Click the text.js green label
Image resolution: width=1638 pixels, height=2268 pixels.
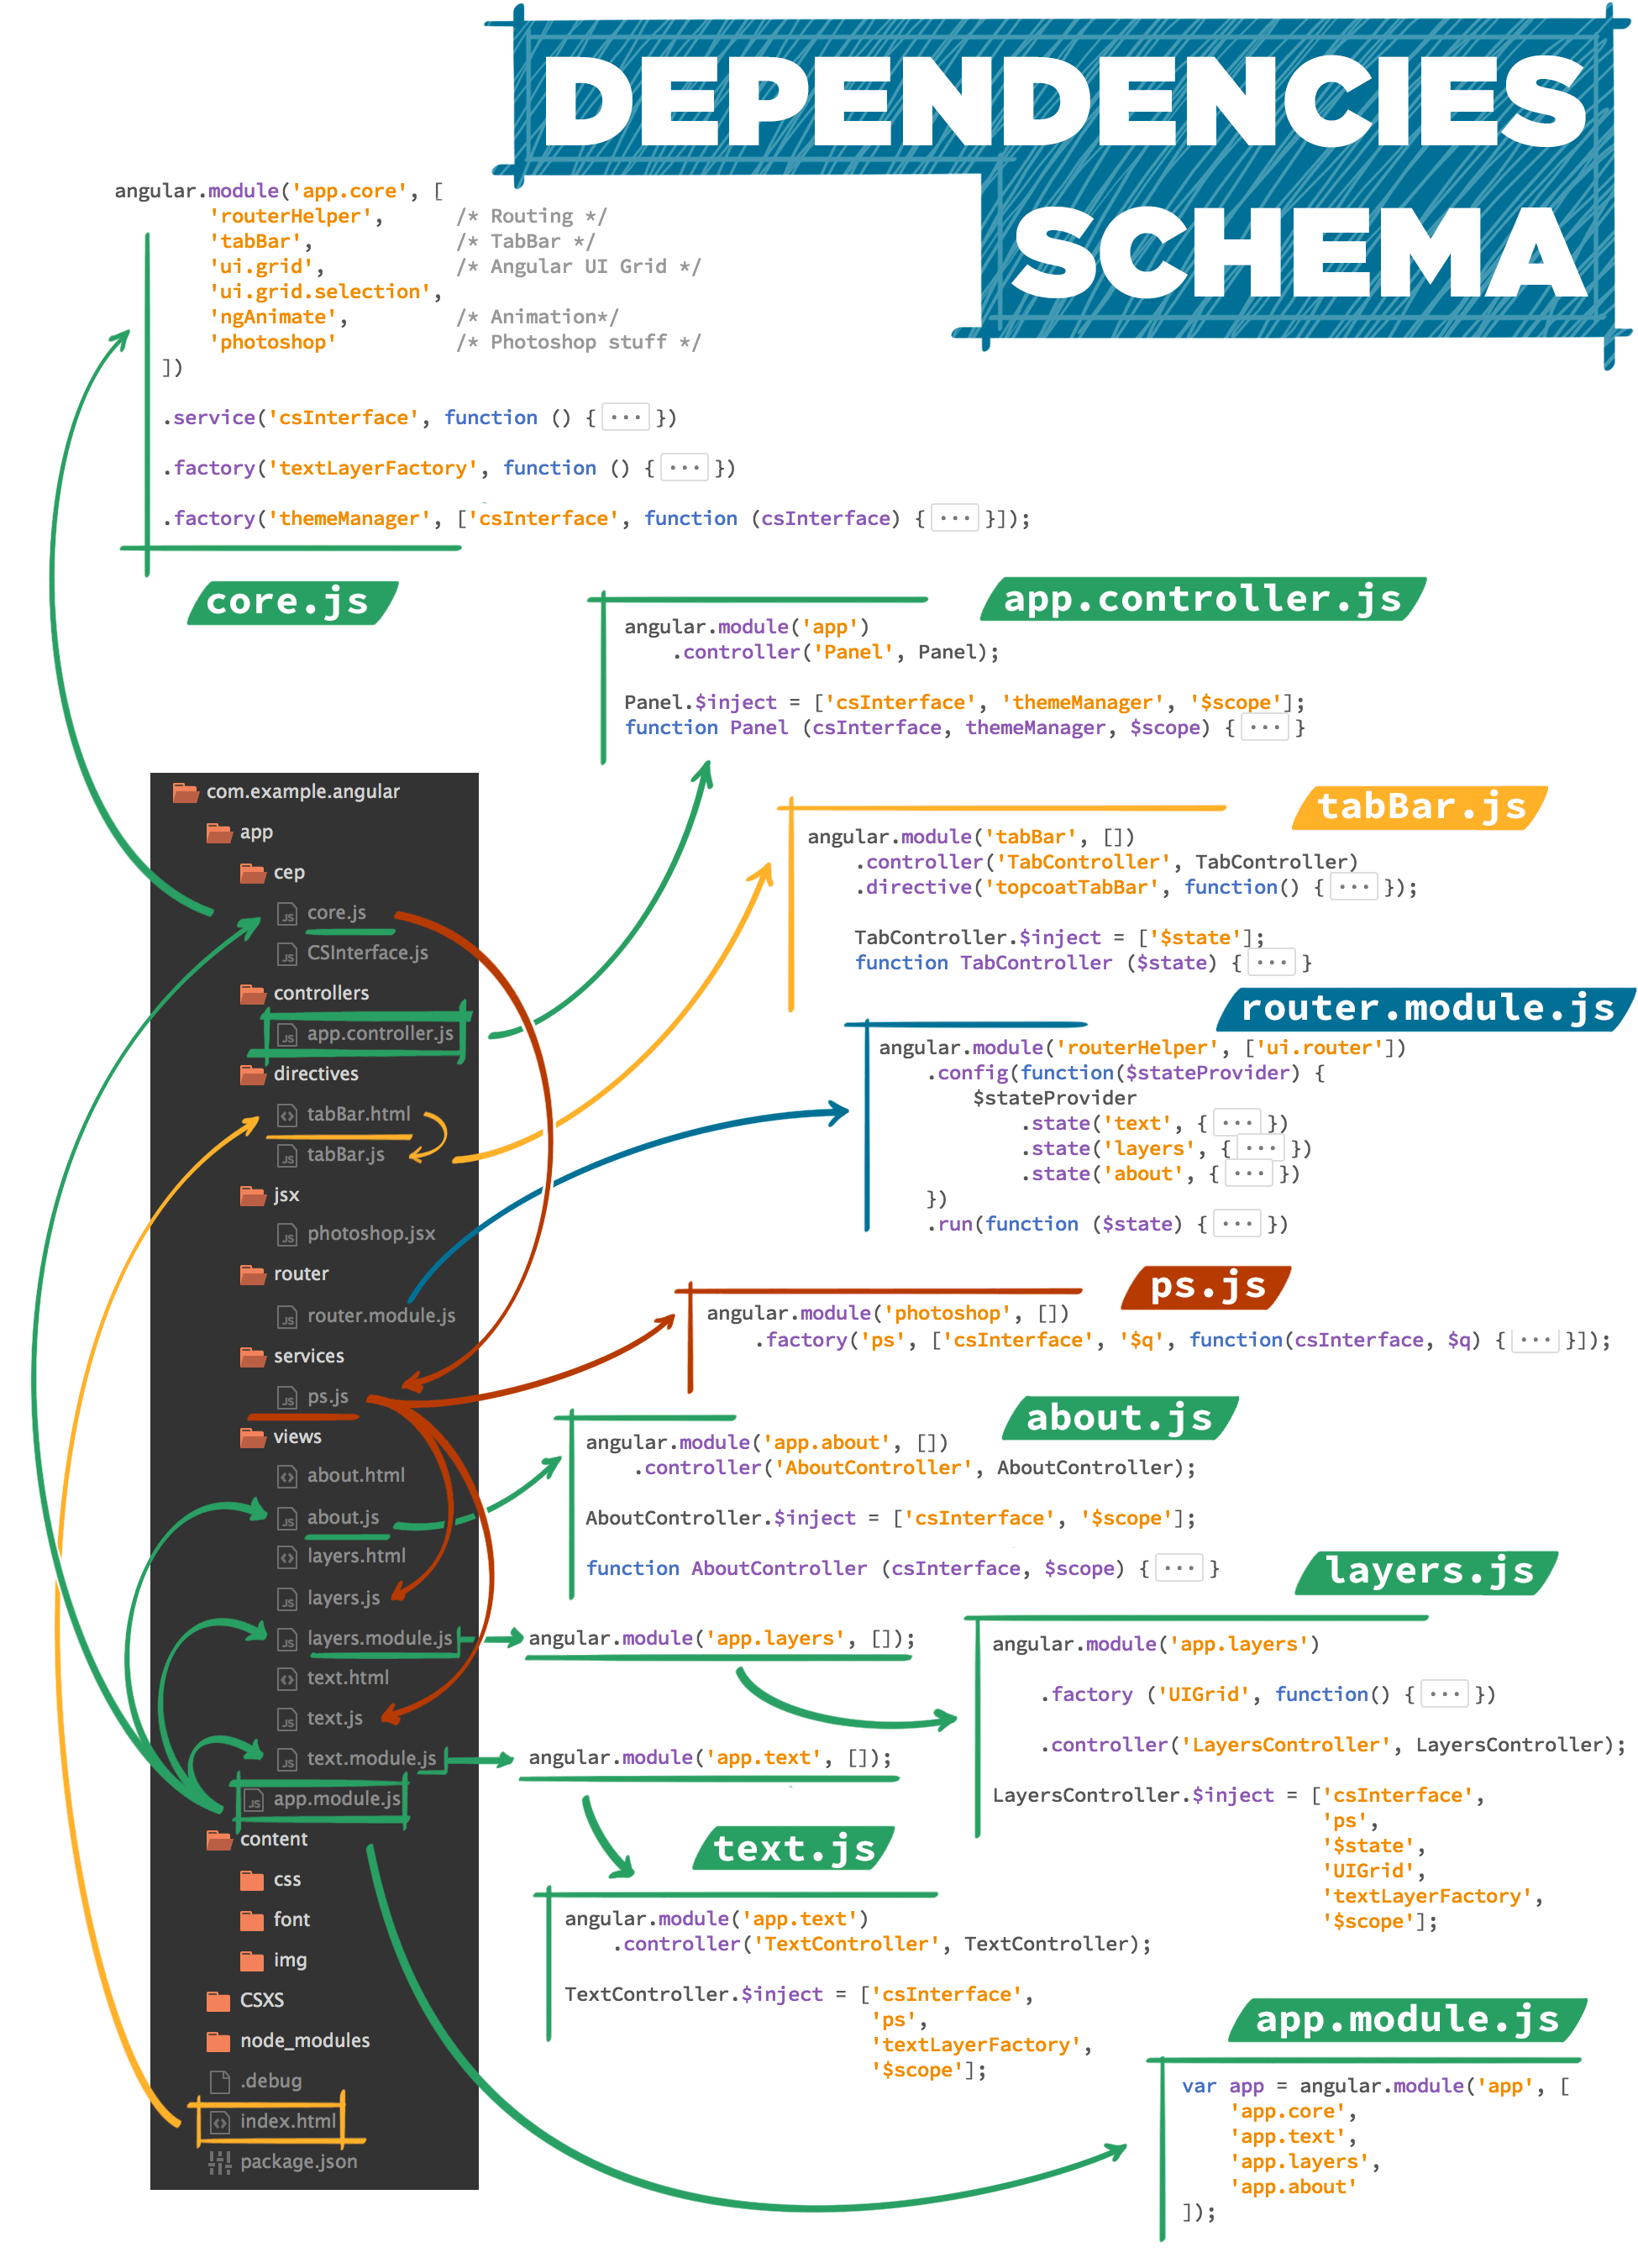[x=794, y=1848]
